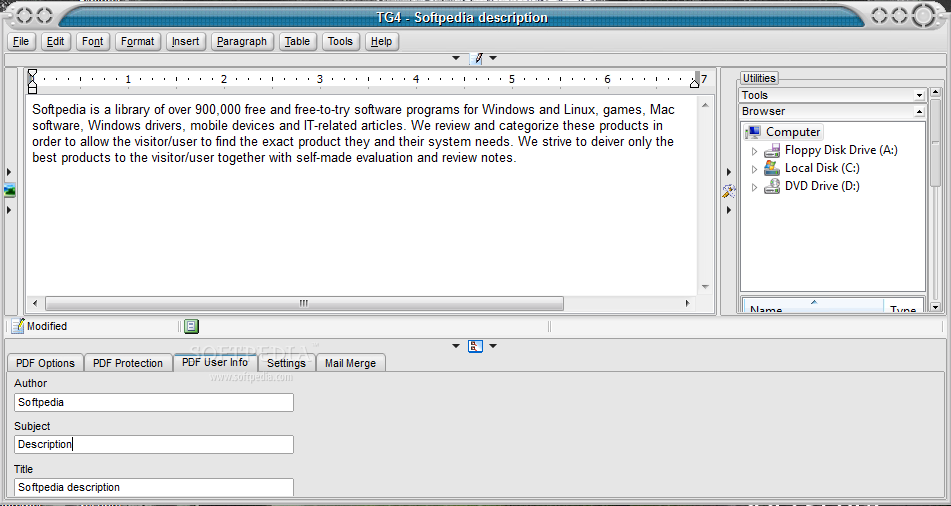Viewport: 951px width, 506px height.
Task: Open the Edit menu
Action: click(56, 41)
